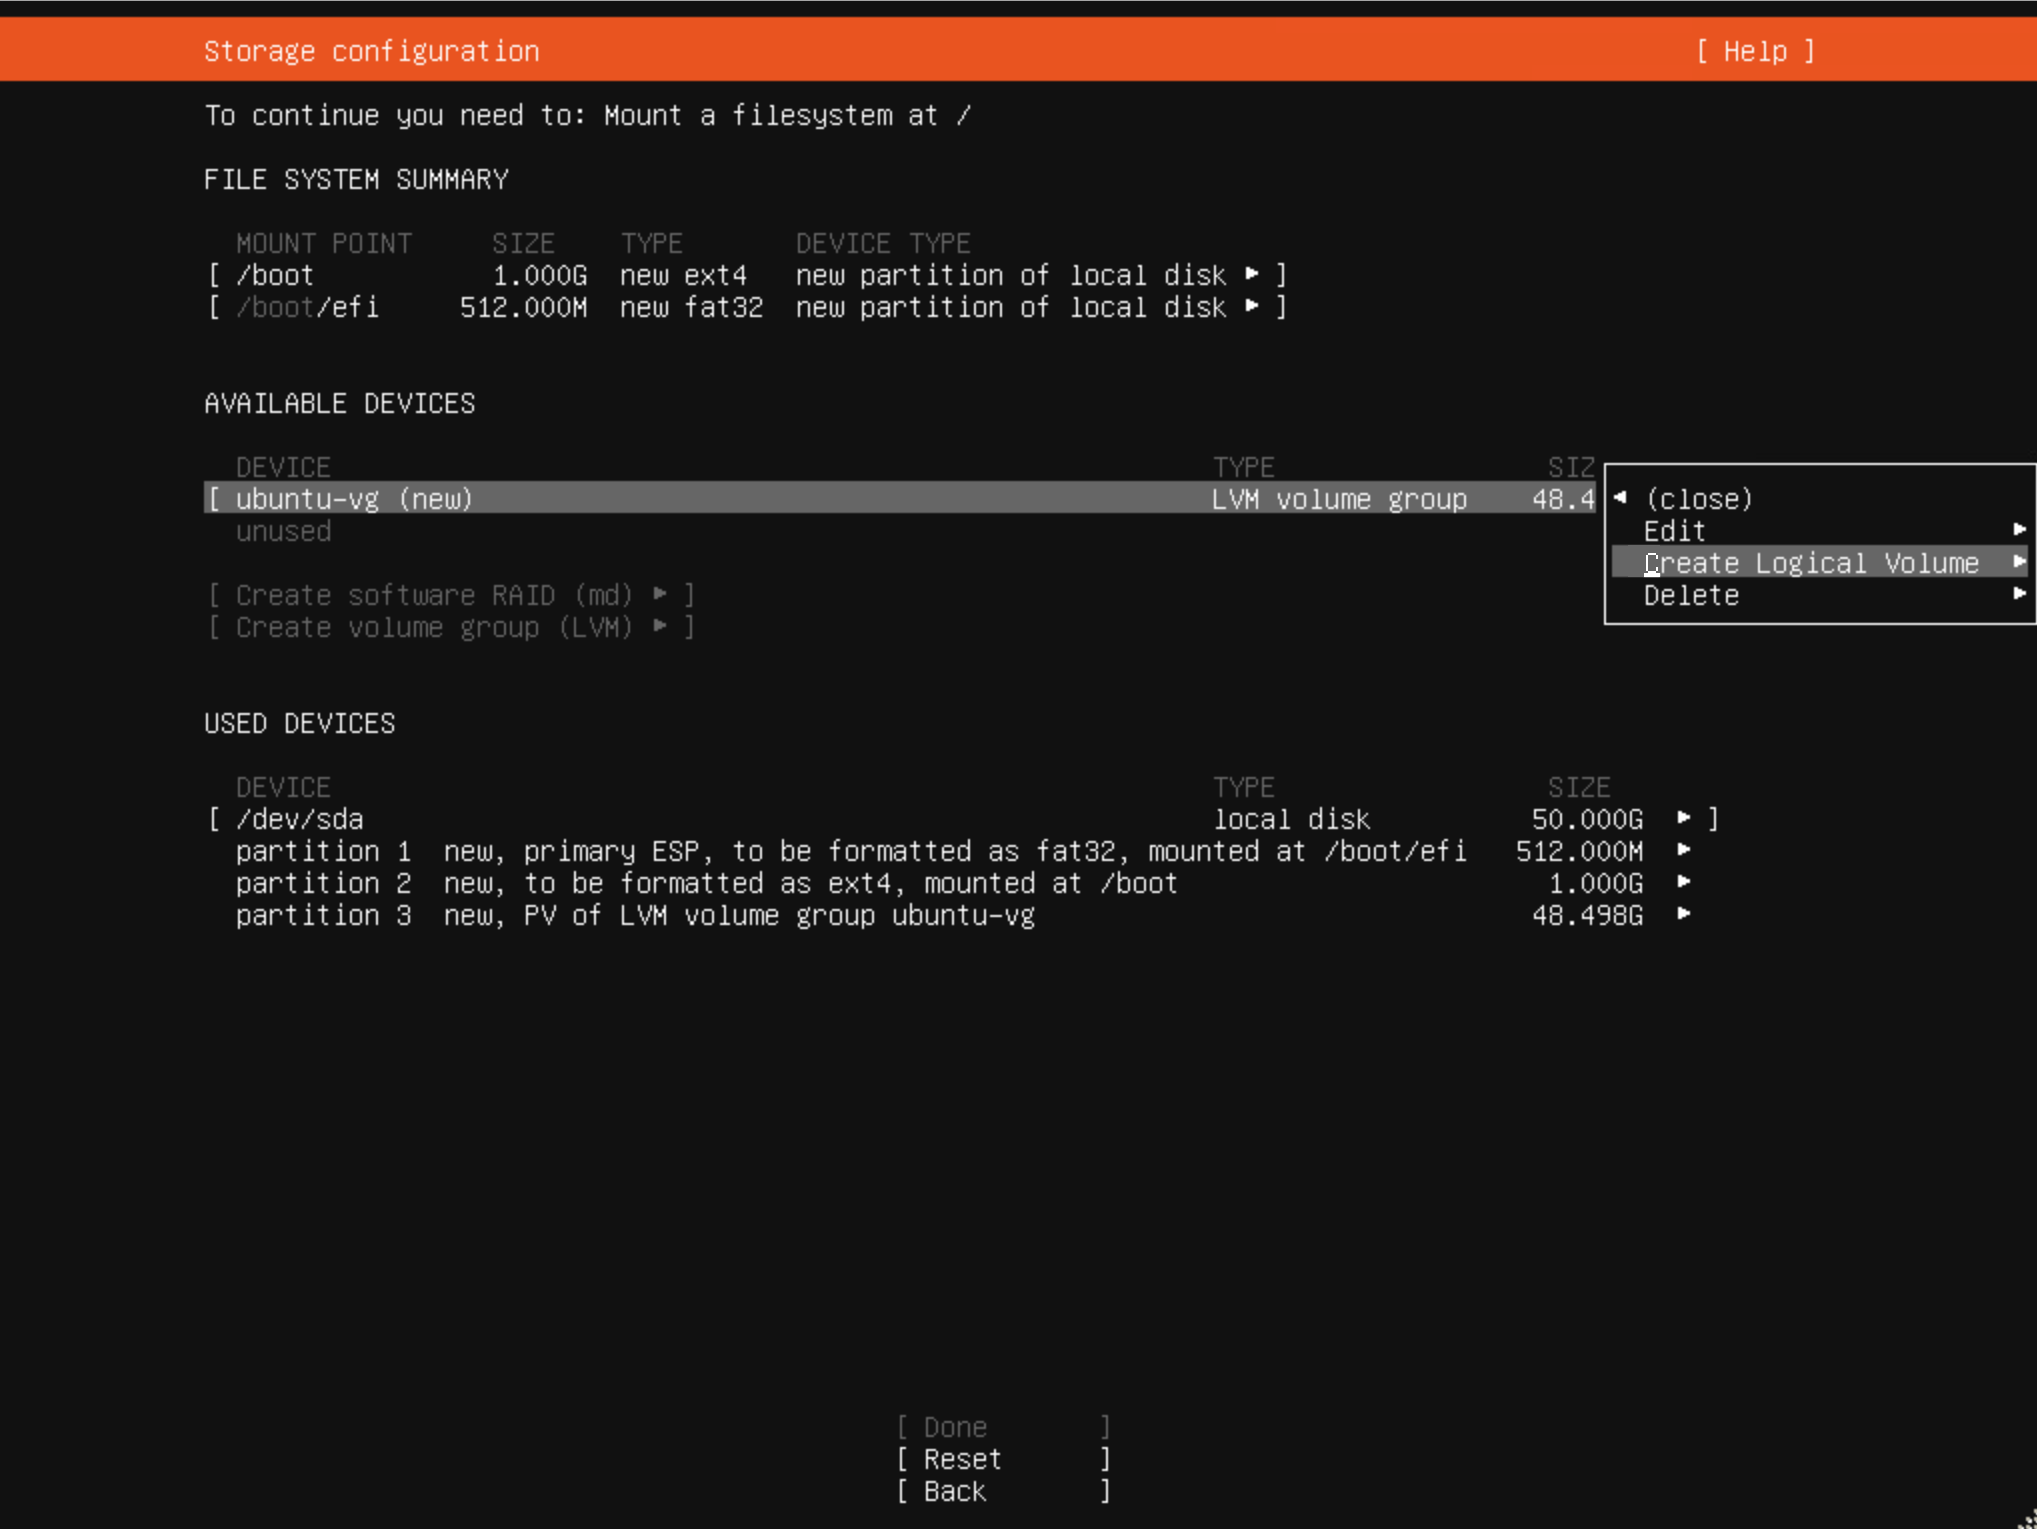
Task: Open the Help menu
Action: click(1754, 50)
